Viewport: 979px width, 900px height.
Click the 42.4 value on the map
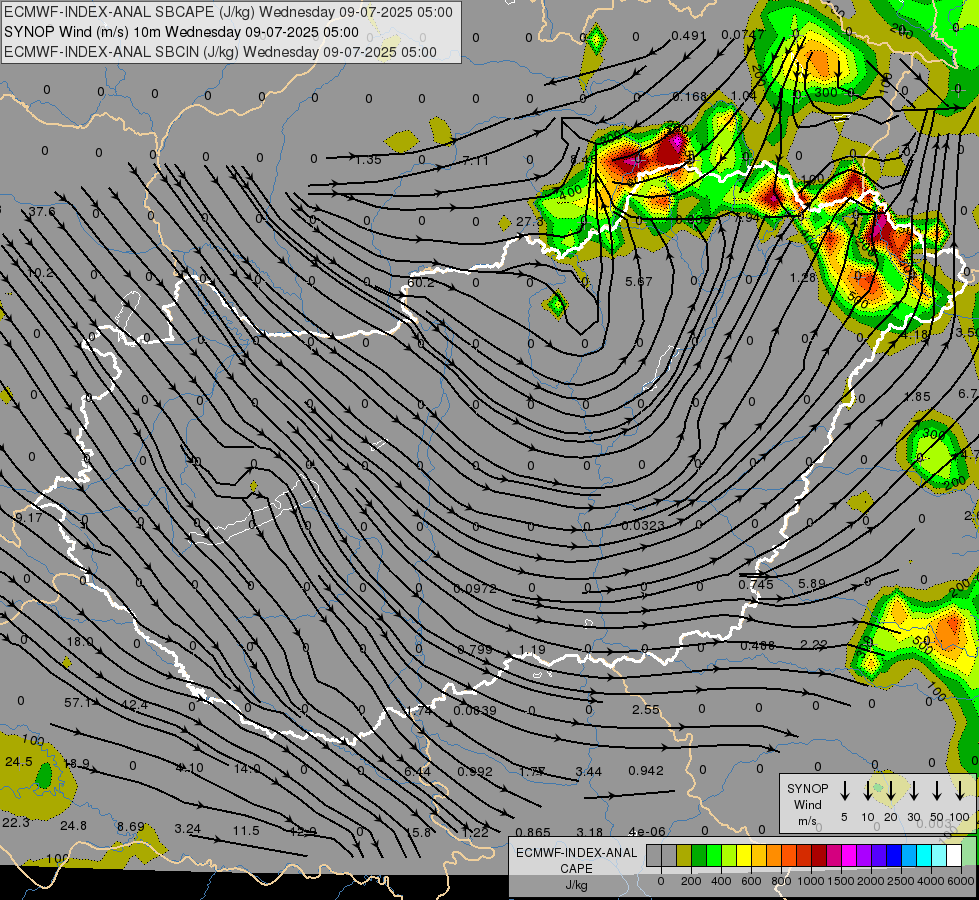pos(134,705)
